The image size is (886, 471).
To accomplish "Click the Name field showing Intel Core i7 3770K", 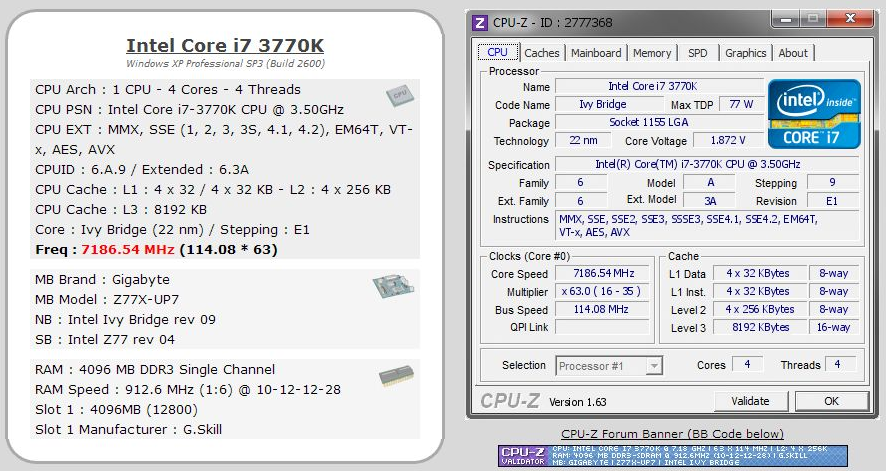I will click(x=659, y=86).
